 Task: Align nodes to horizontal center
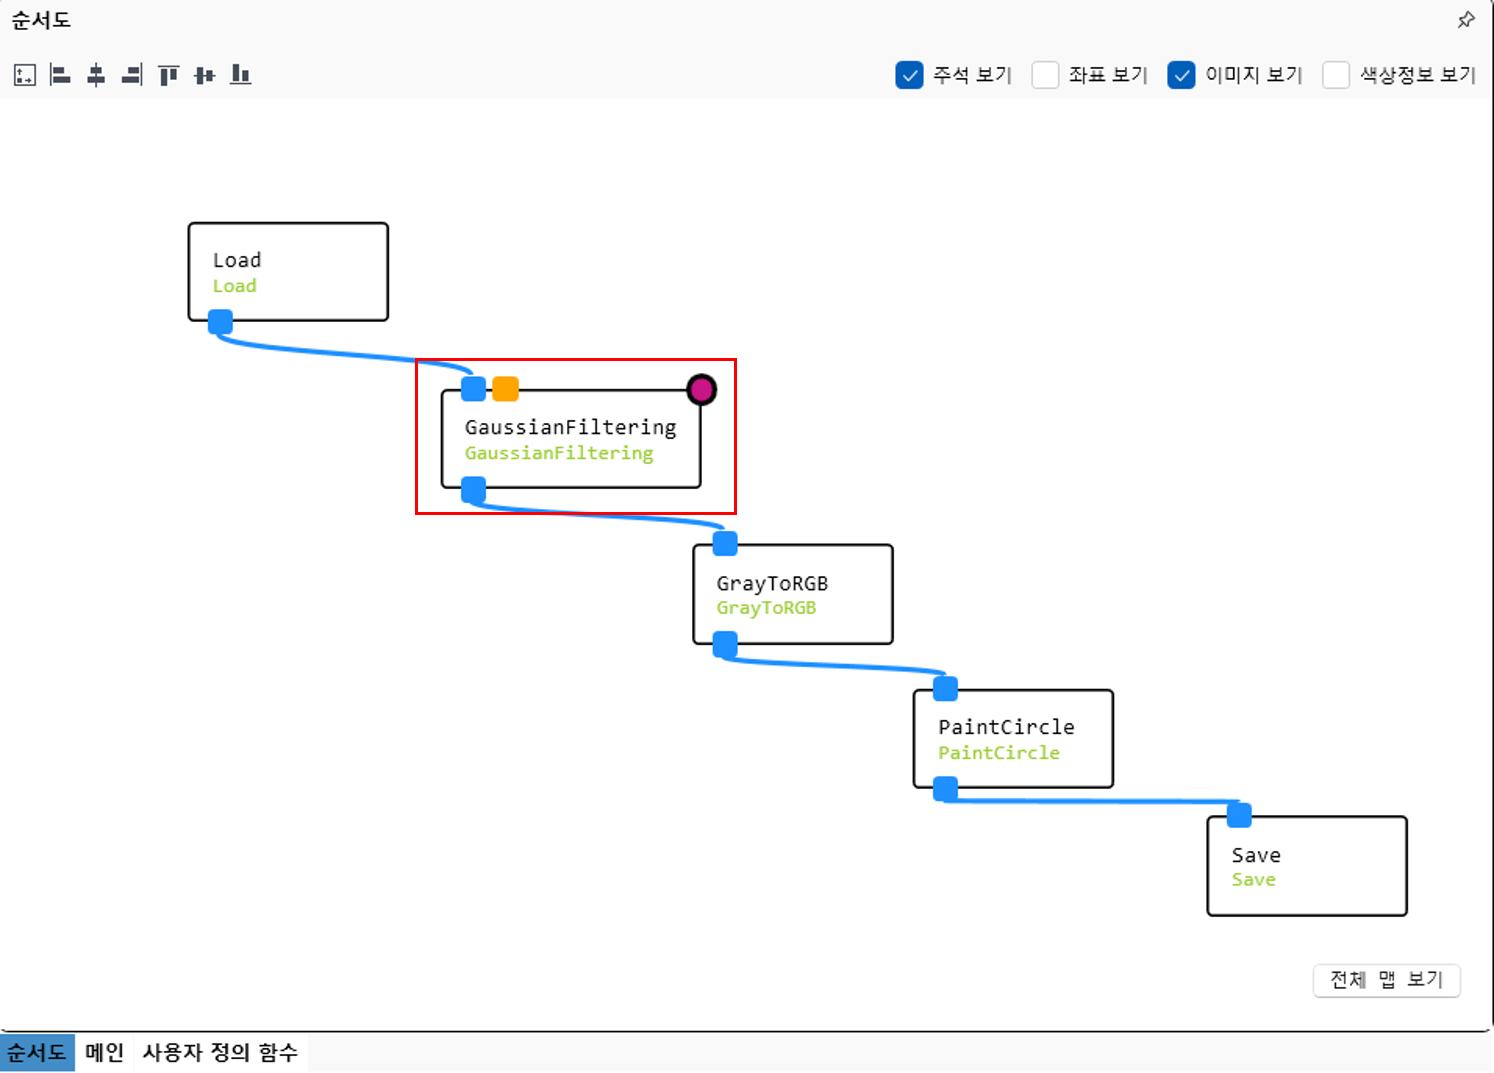pos(96,75)
